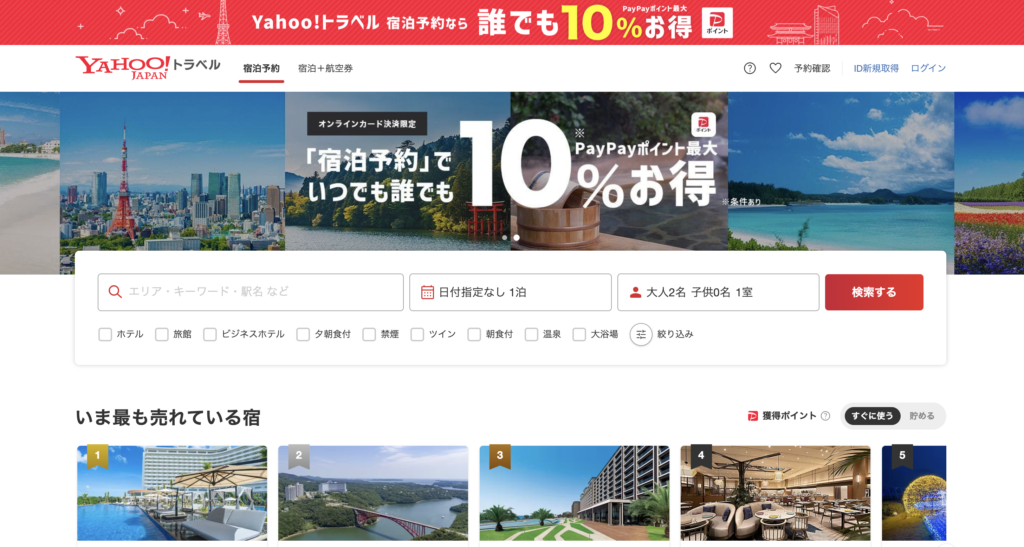The width and height of the screenshot is (1024, 547).
Task: Click the 獲得ポイント help question icon
Action: [825, 416]
